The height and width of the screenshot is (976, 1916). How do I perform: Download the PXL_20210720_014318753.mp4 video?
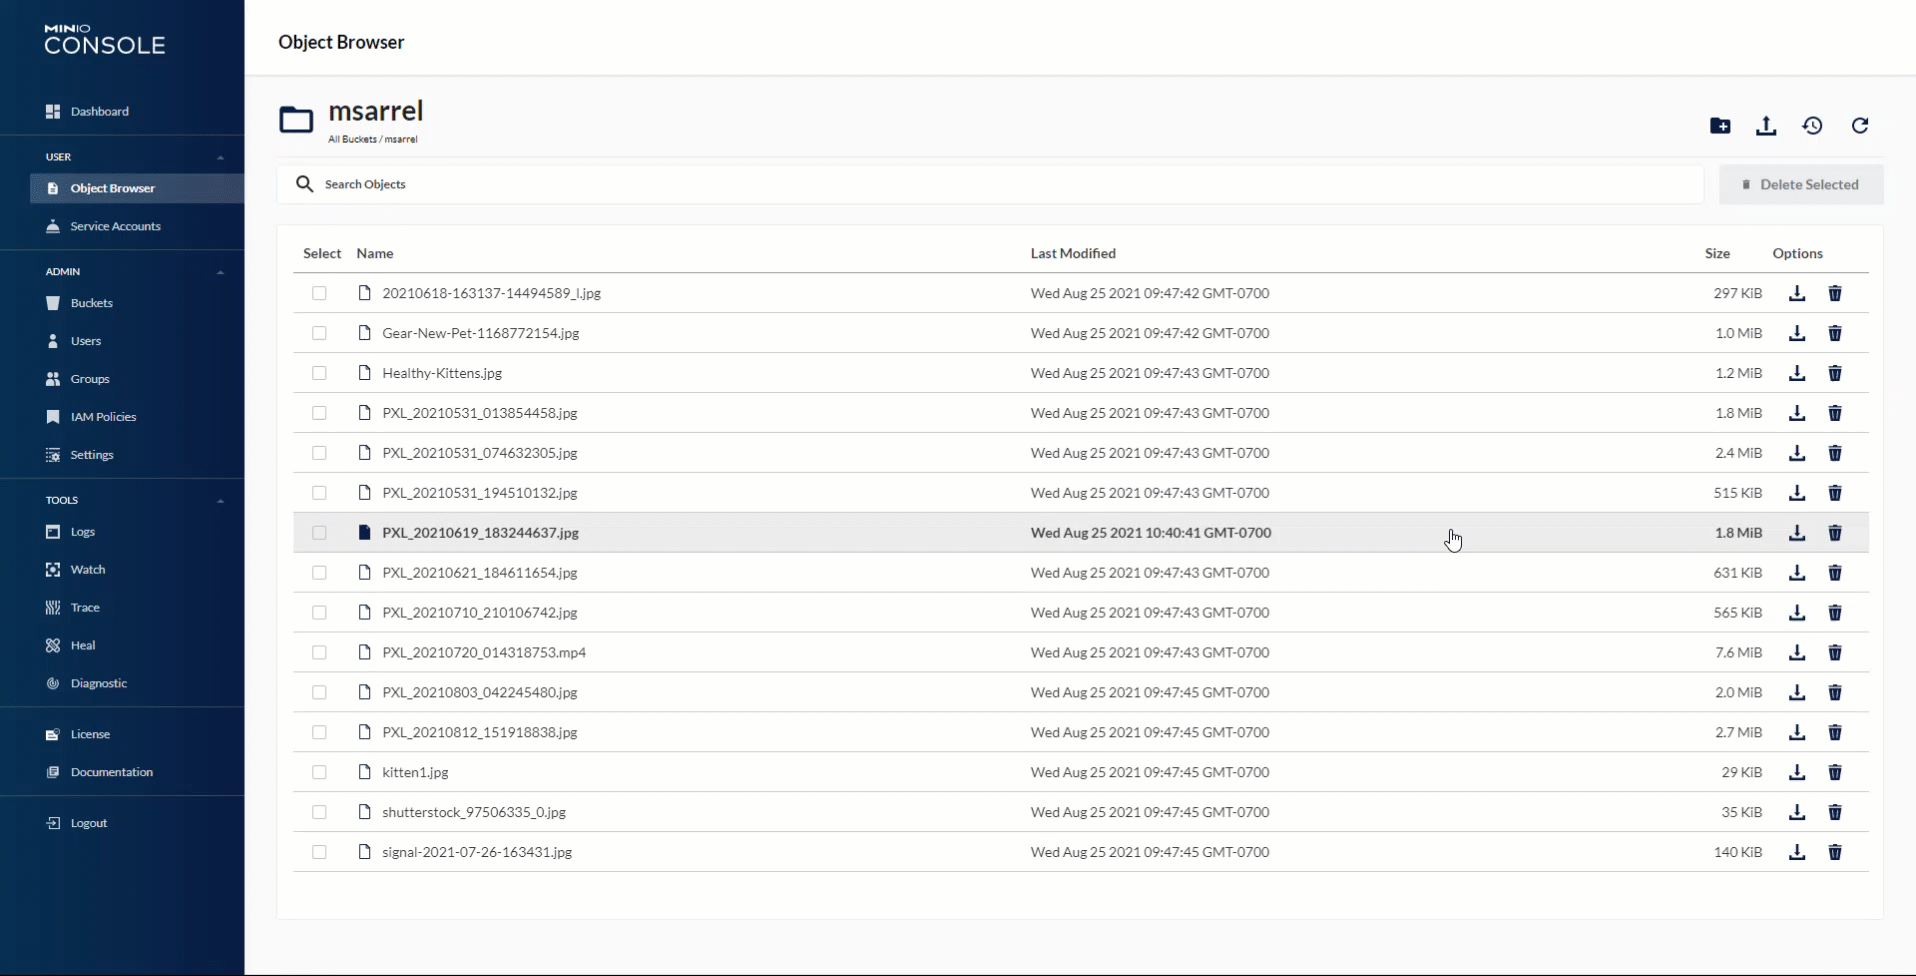[x=1797, y=652]
